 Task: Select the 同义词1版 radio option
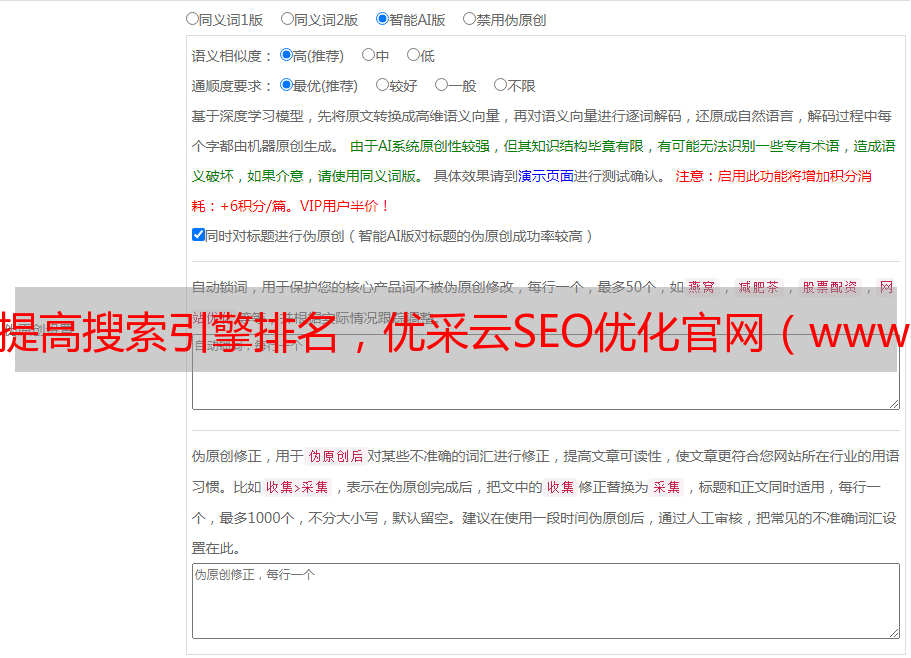pos(192,19)
